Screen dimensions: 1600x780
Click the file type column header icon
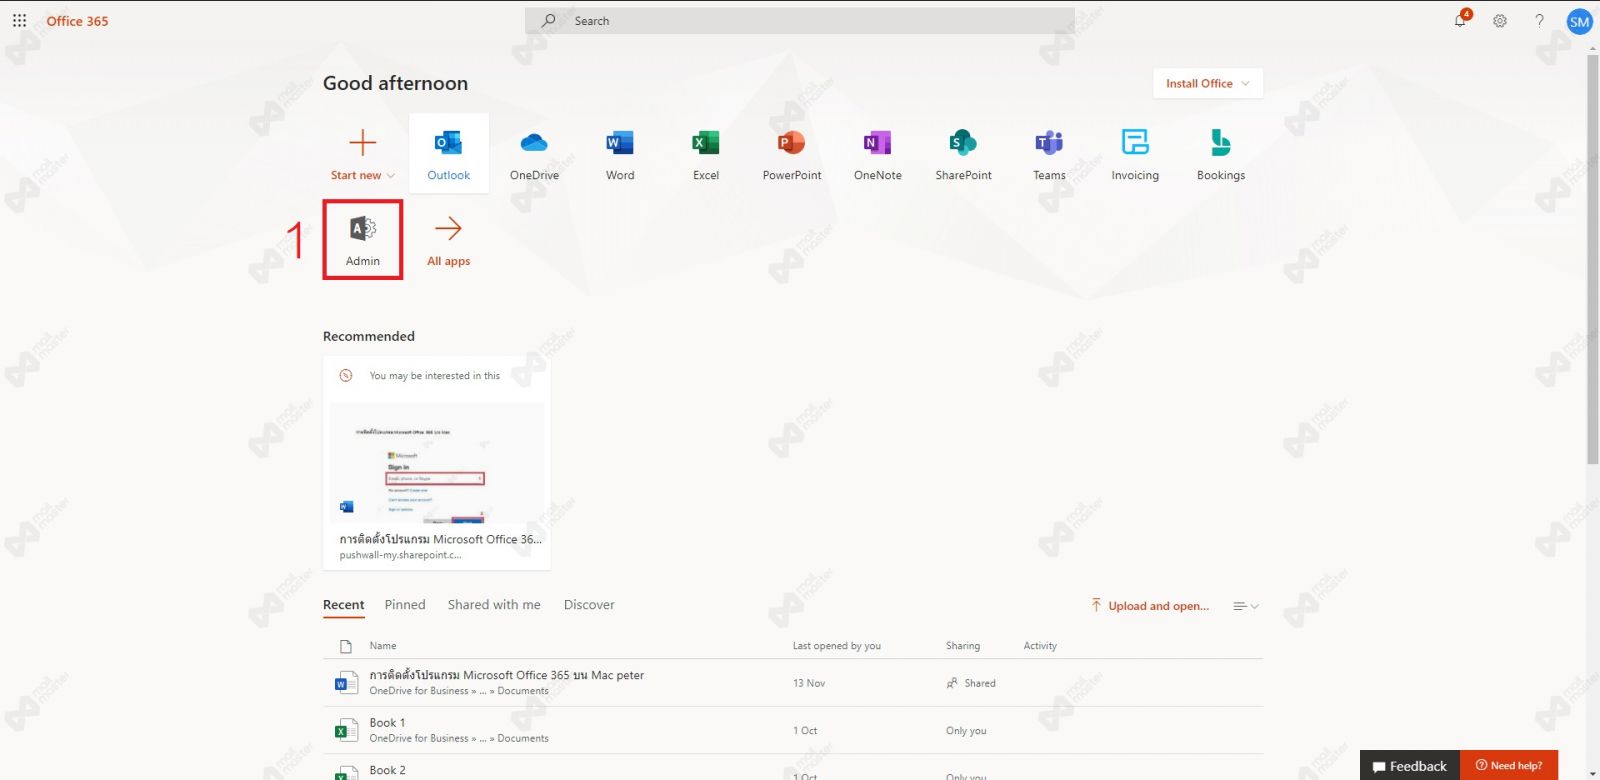(x=346, y=646)
